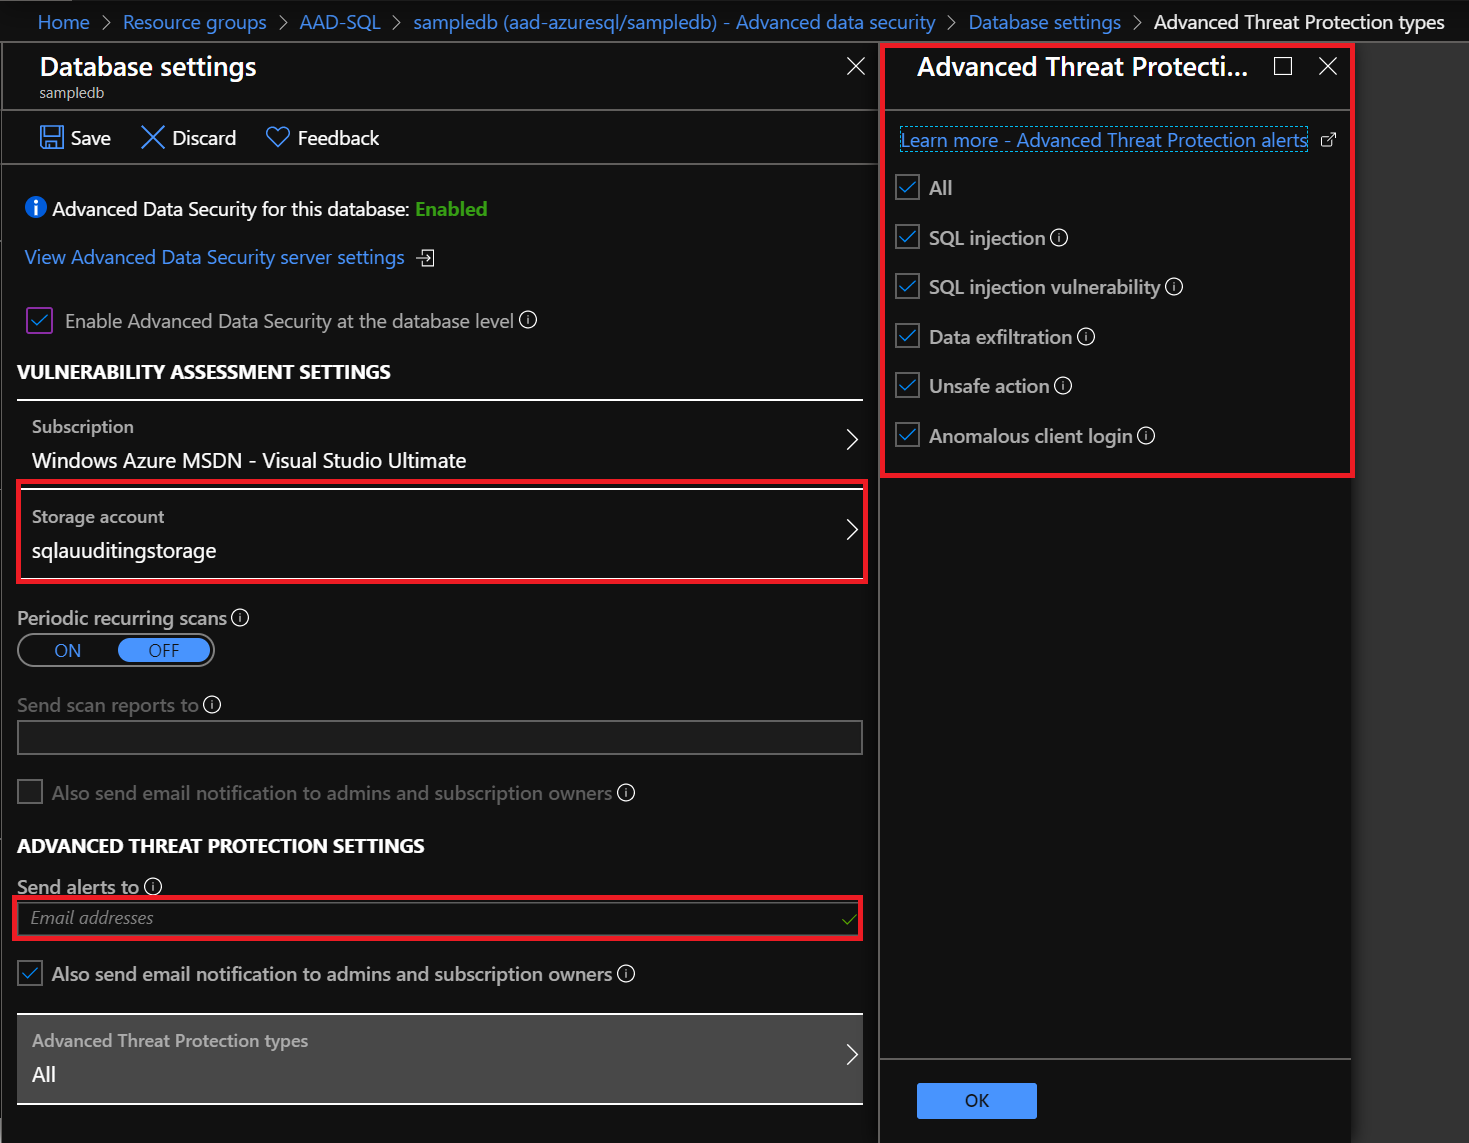Uncheck the SQL injection vulnerability checkbox
This screenshot has width=1469, height=1143.
coord(906,286)
